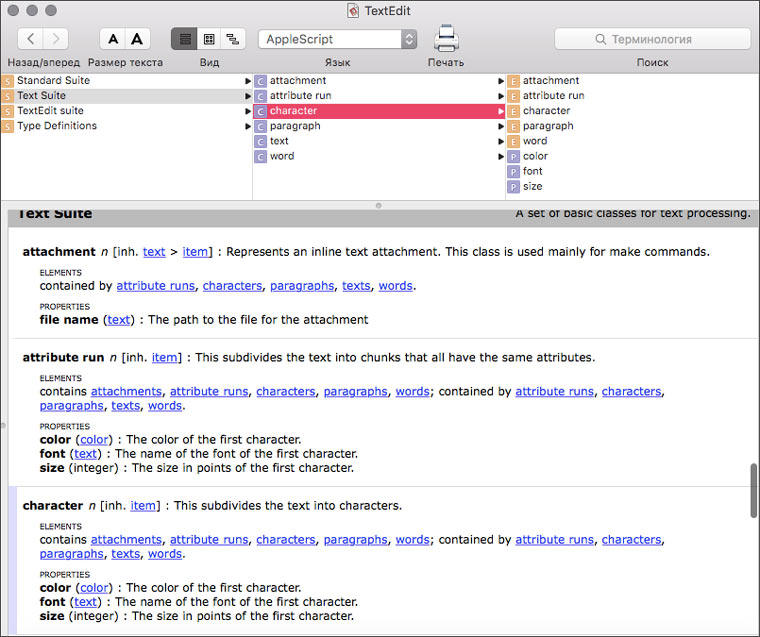The image size is (760, 637).
Task: Switch to inheritance tree view mode
Action: 233,39
